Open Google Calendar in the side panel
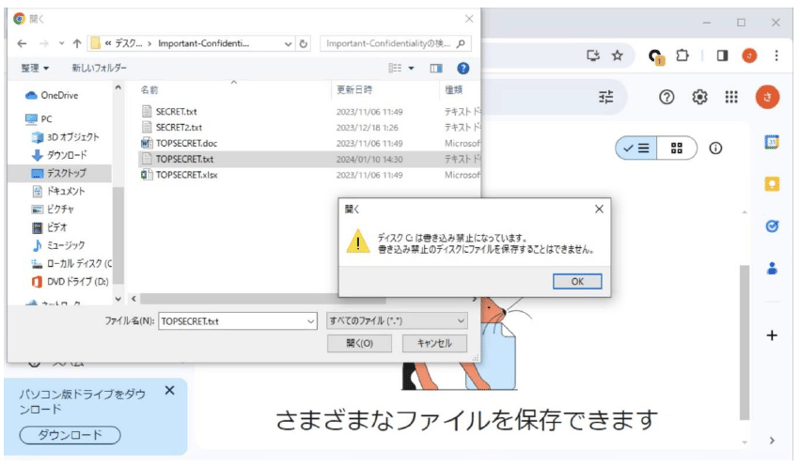800x467 pixels. 772,142
